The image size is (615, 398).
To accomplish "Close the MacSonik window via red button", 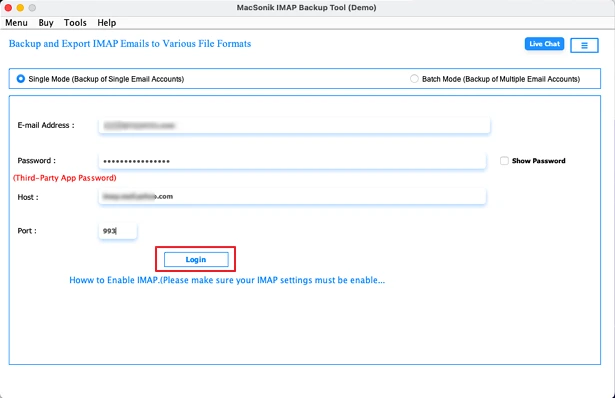I will coord(8,7).
